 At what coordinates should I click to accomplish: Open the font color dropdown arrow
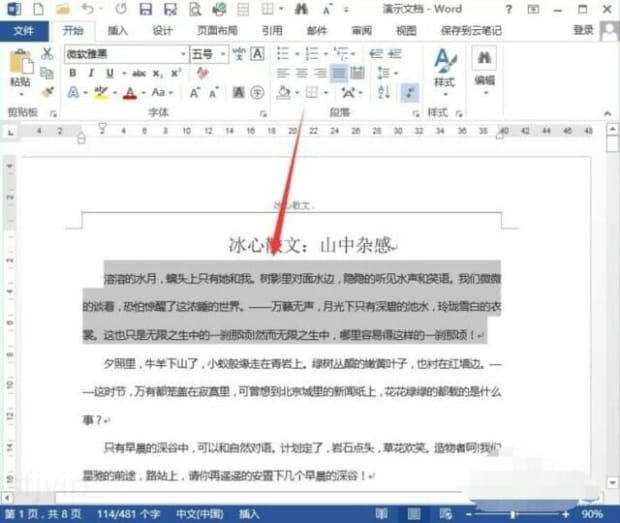(143, 93)
